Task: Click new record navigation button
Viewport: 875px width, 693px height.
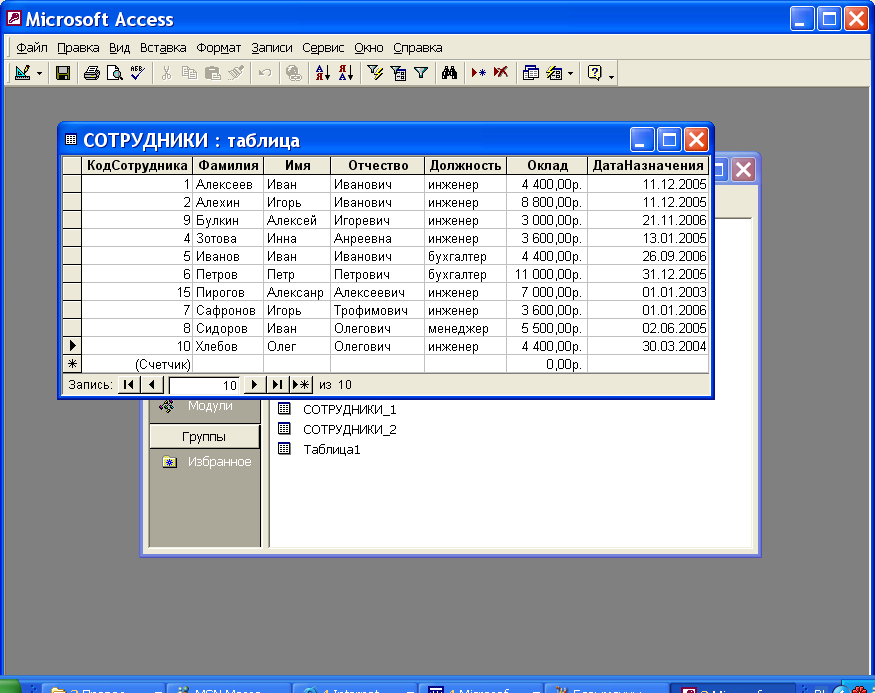Action: pyautogui.click(x=301, y=384)
